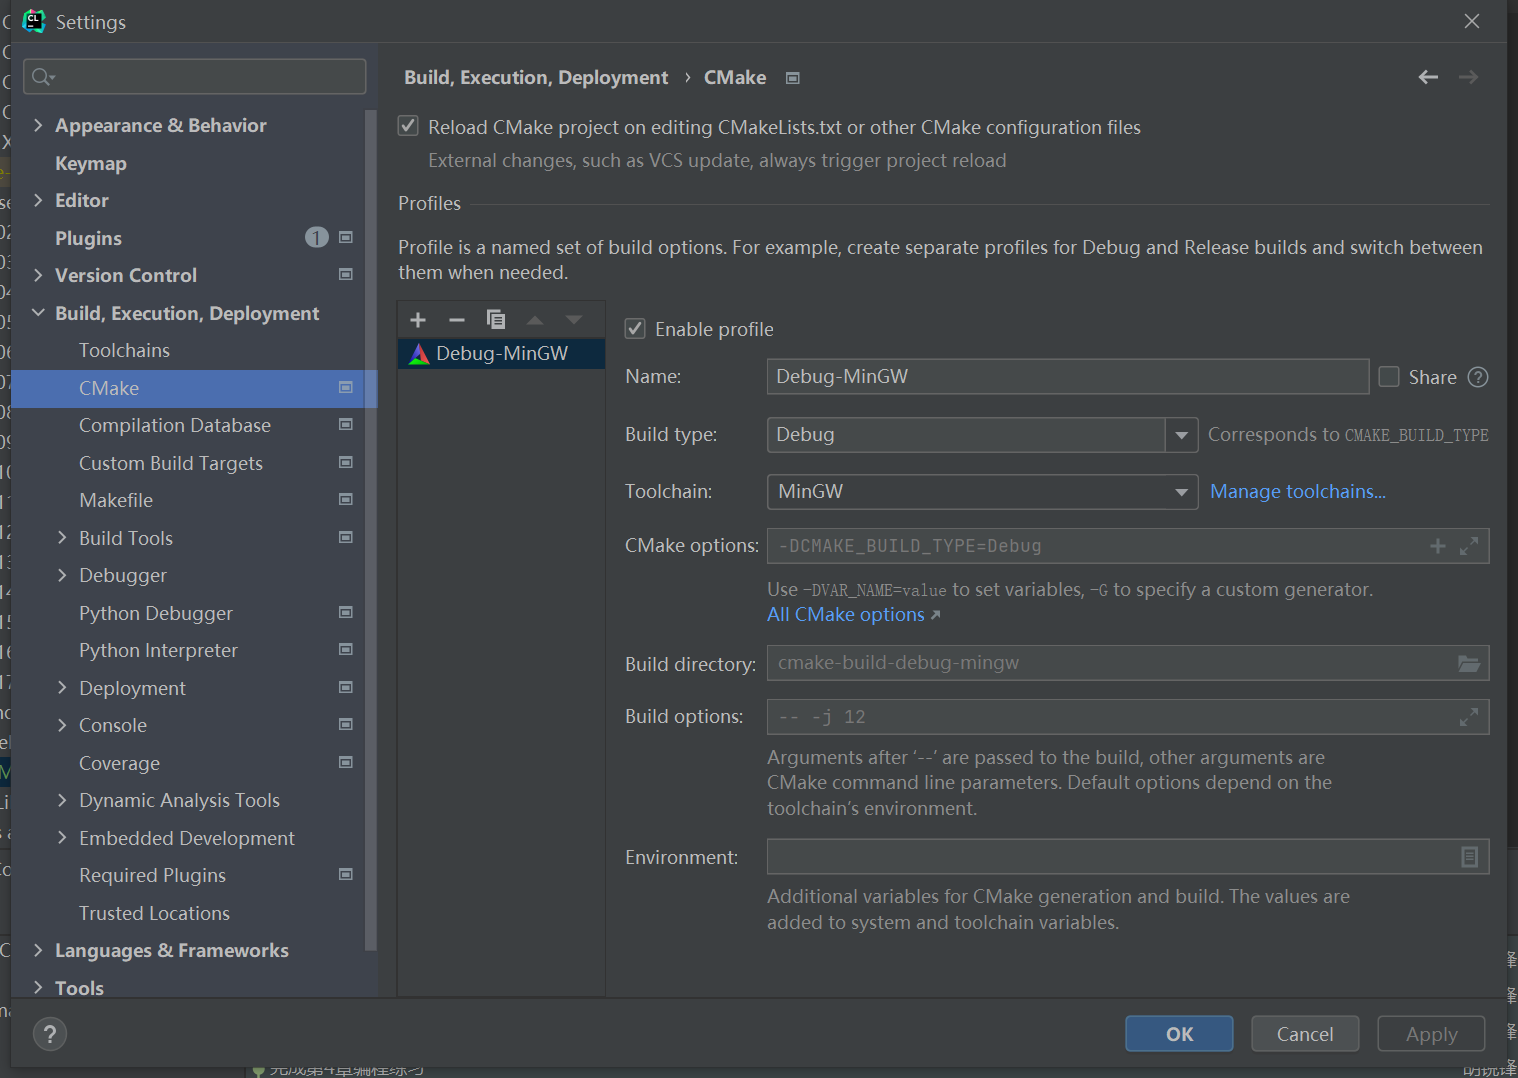The image size is (1518, 1078).
Task: Click the Manage toolchains link
Action: (x=1298, y=492)
